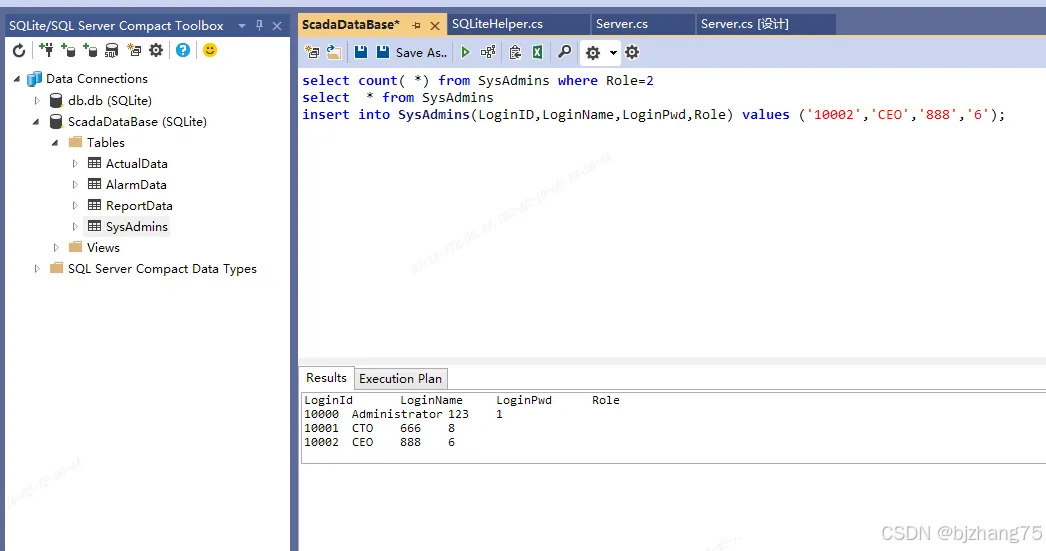Viewport: 1046px width, 551px height.
Task: Select the Tables folder label
Action: tap(105, 143)
